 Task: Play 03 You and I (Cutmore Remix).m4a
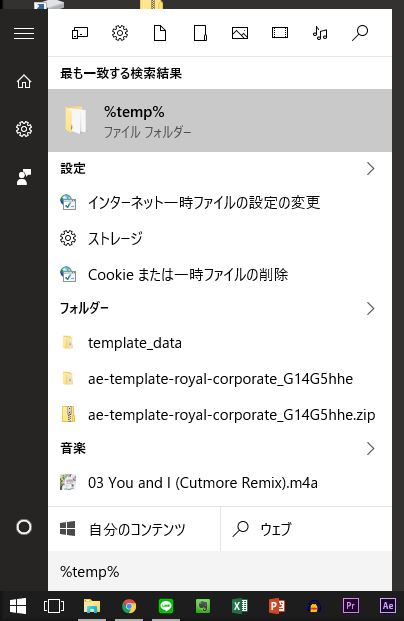click(x=220, y=483)
